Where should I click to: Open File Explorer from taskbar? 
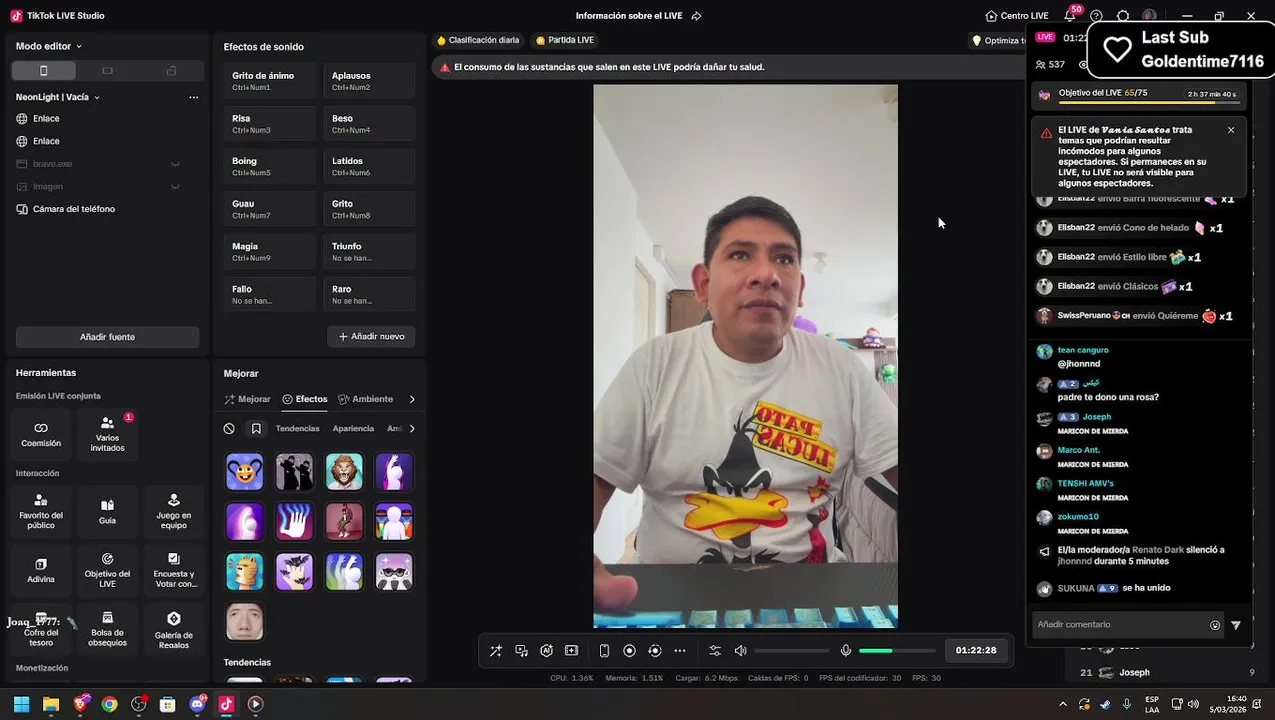click(51, 704)
